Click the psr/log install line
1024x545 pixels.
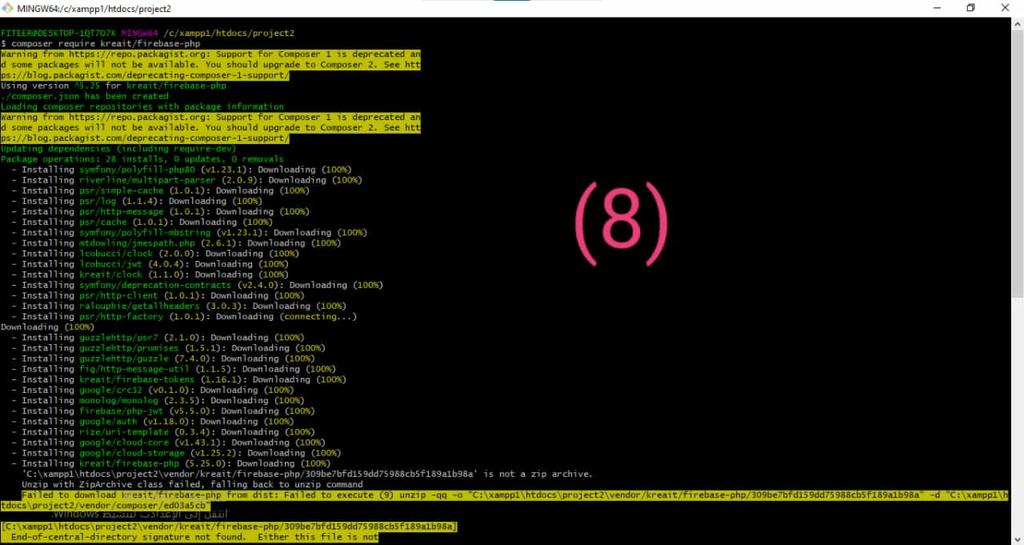coord(136,201)
